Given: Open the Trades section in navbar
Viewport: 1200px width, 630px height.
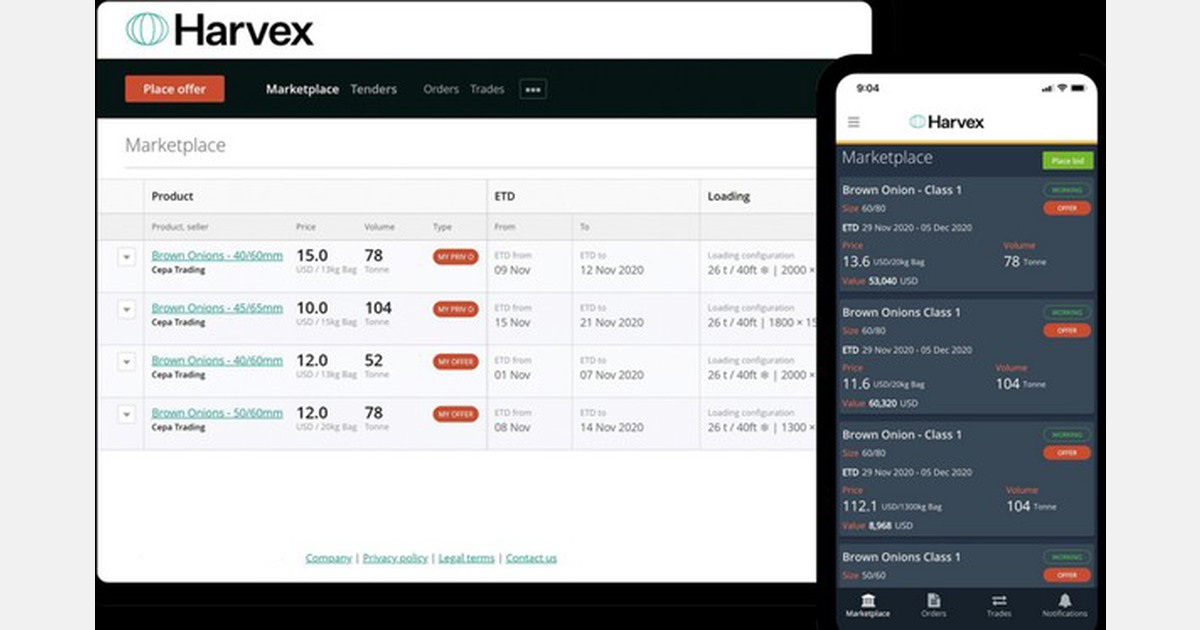Looking at the screenshot, I should pyautogui.click(x=487, y=89).
